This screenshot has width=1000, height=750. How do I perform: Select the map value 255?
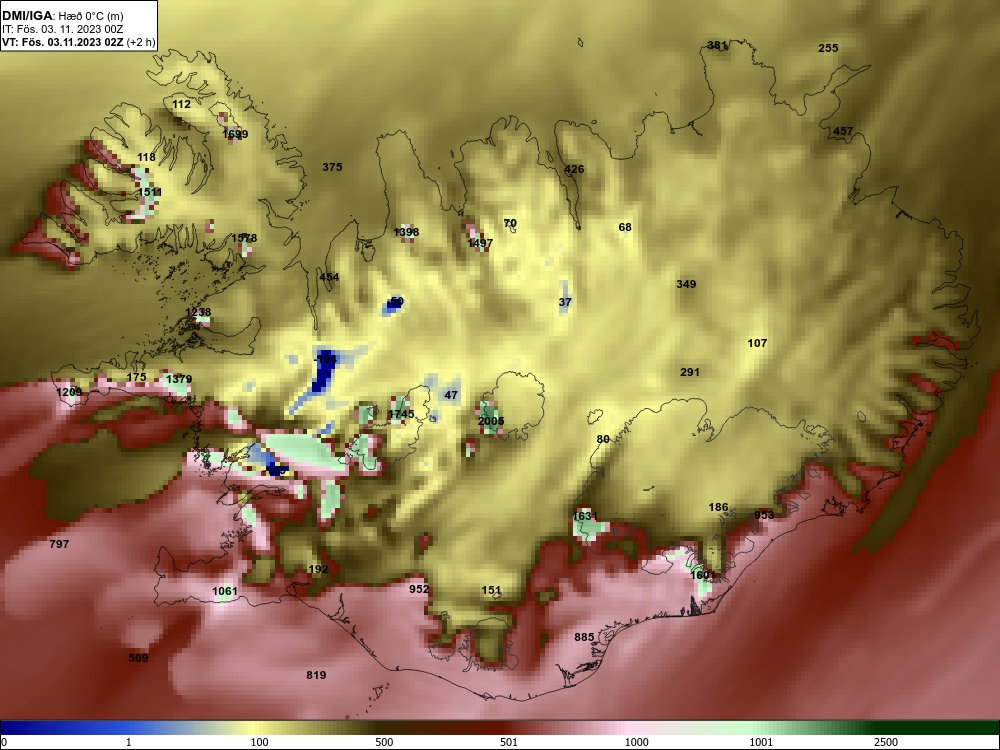[x=828, y=48]
